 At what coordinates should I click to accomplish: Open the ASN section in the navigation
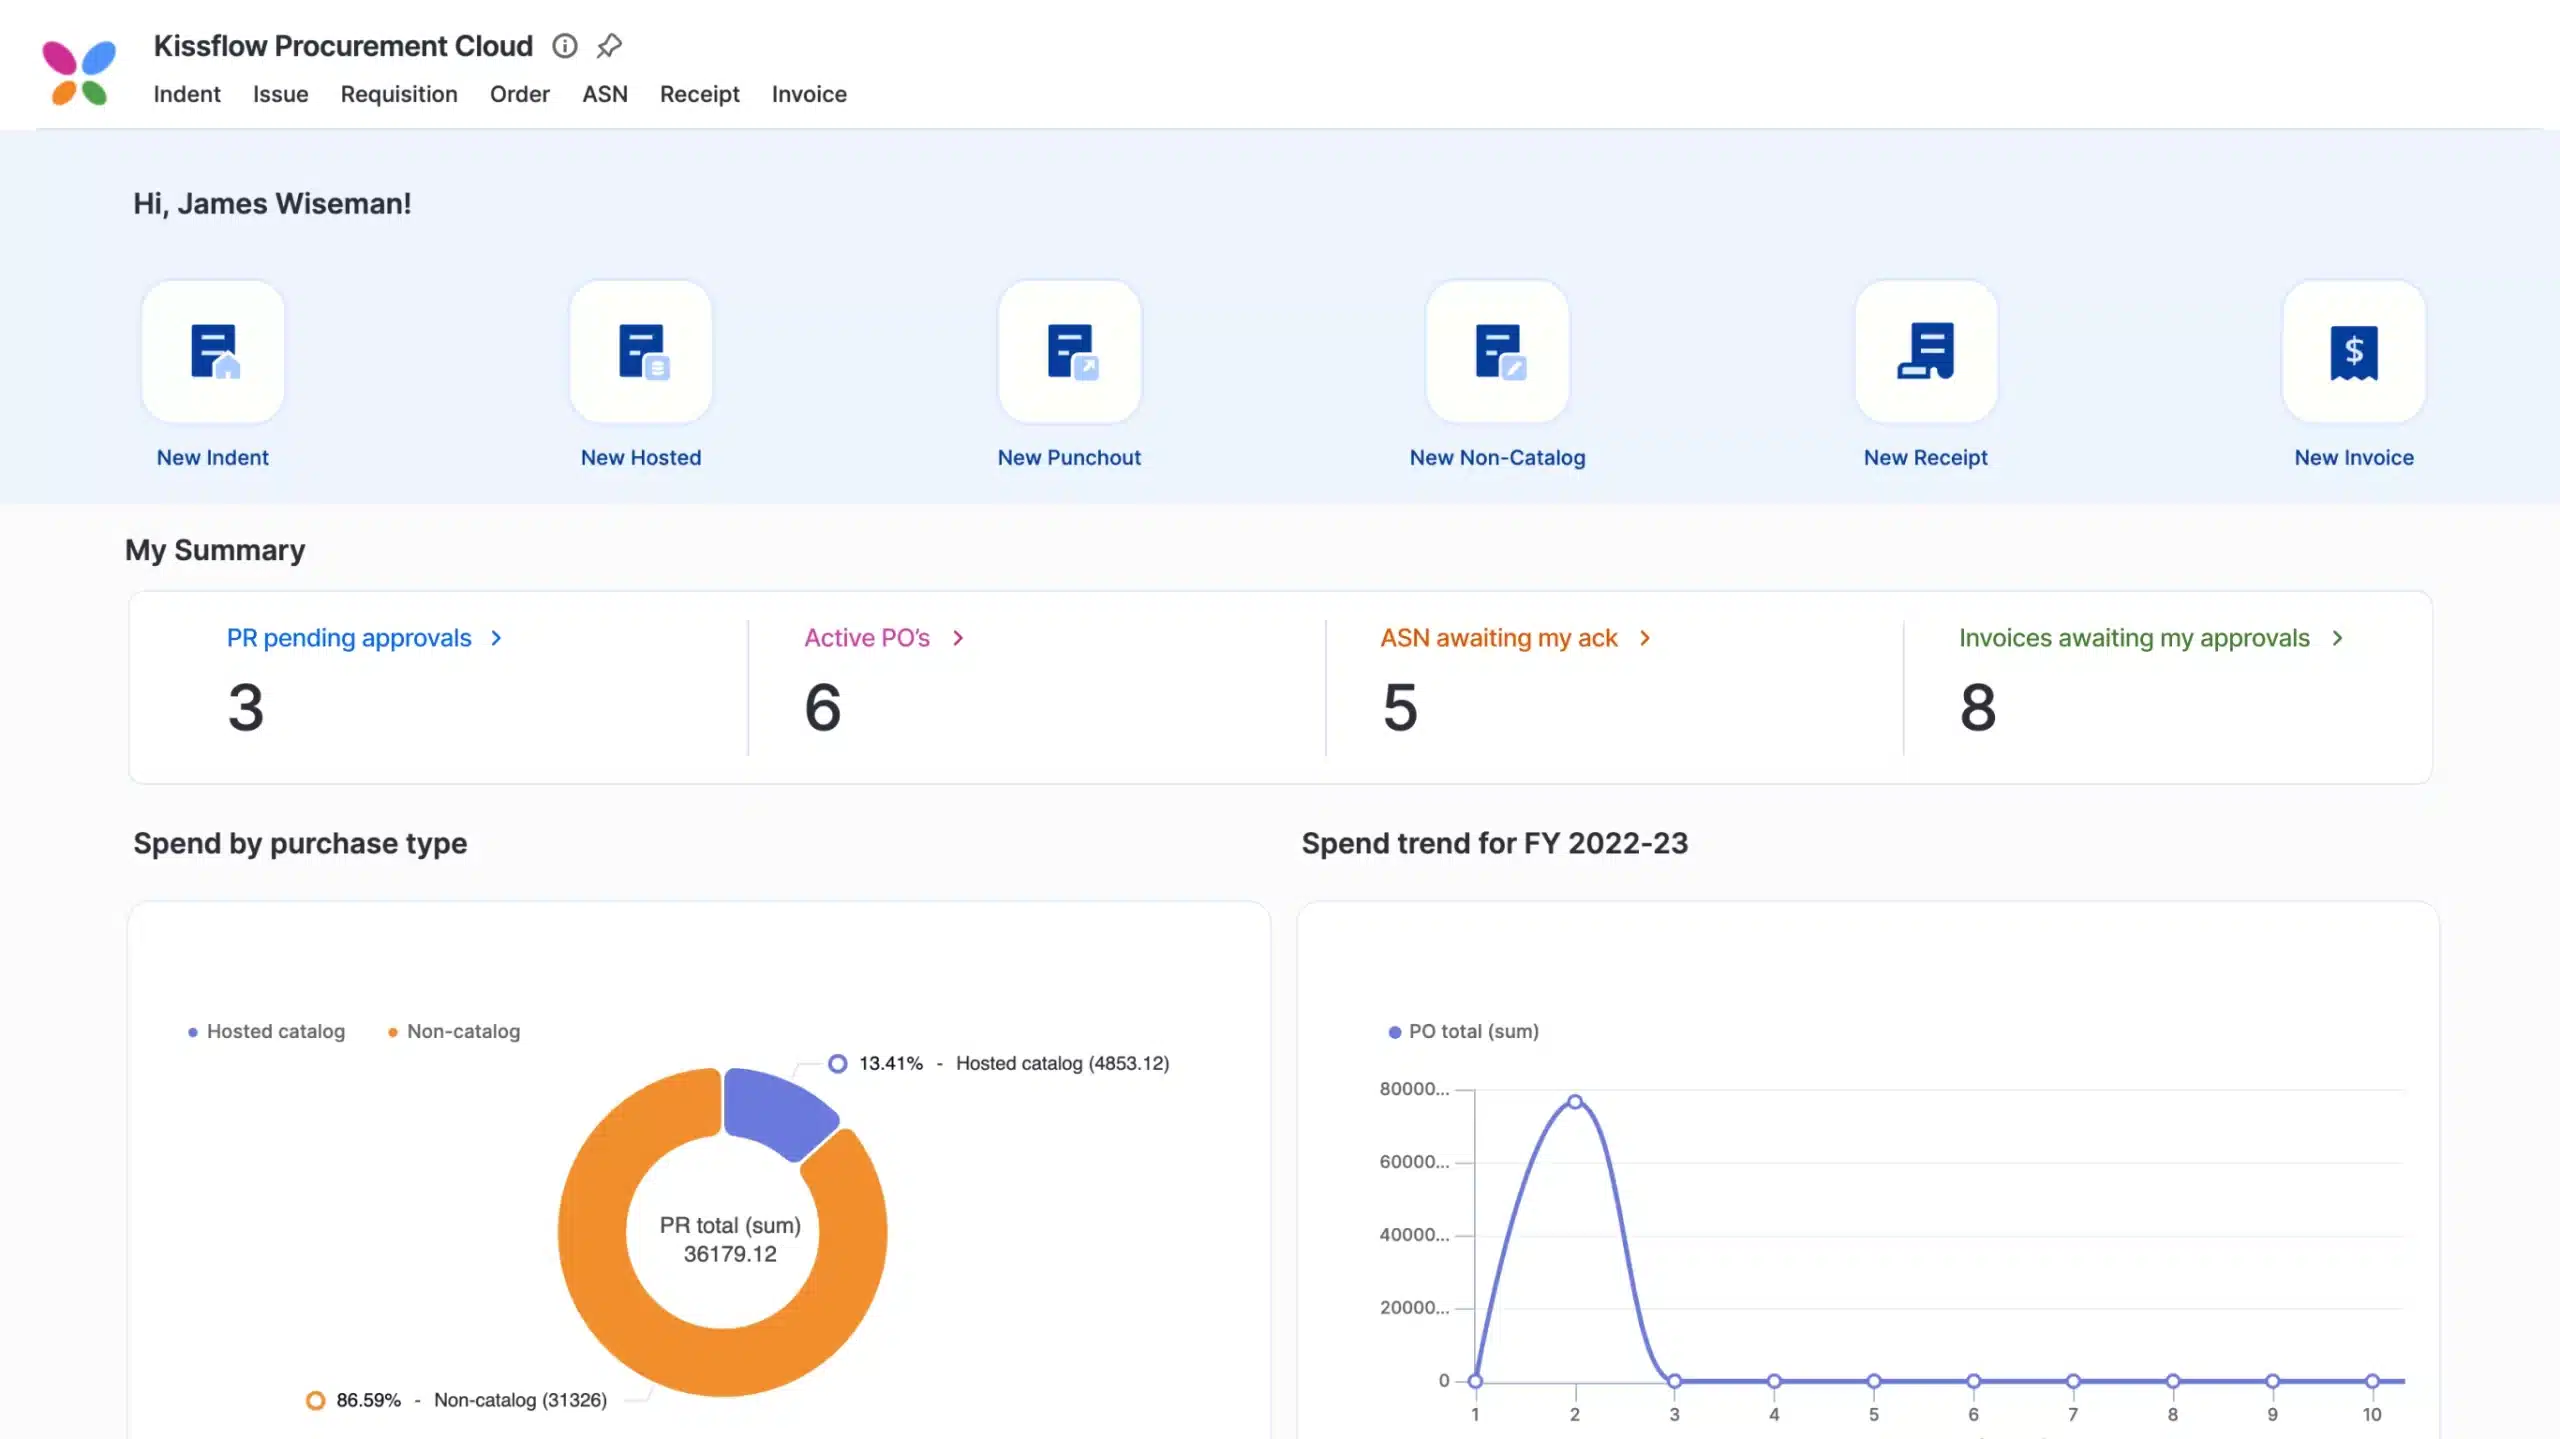click(x=605, y=94)
